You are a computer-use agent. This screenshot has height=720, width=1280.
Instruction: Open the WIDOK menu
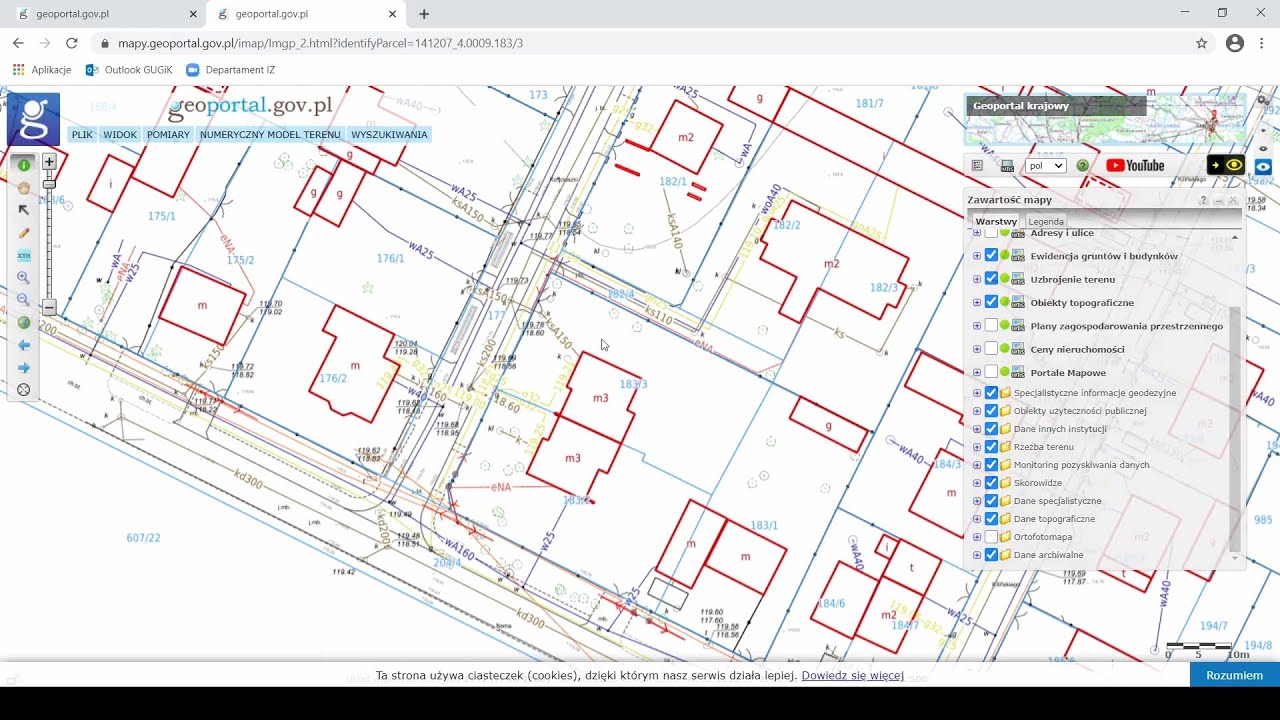pyautogui.click(x=120, y=135)
